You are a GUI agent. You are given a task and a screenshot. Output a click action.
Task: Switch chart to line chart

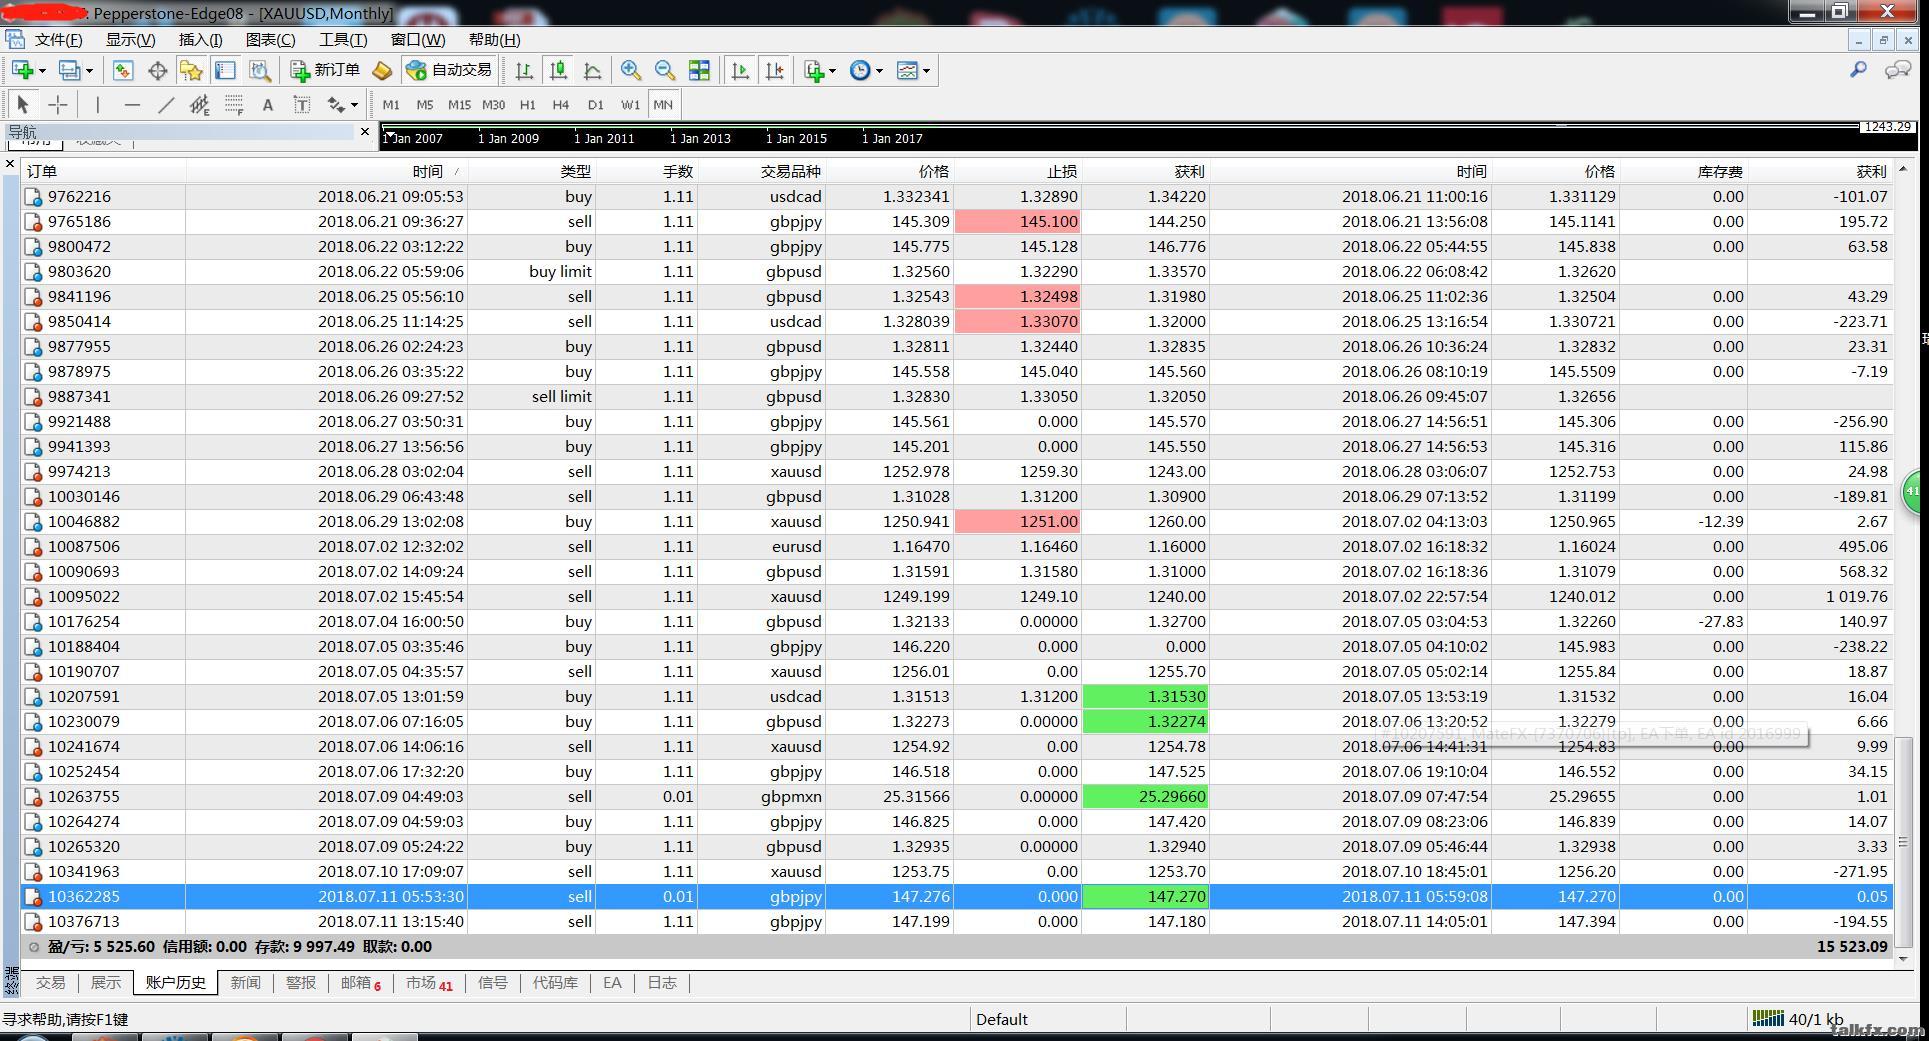click(592, 70)
